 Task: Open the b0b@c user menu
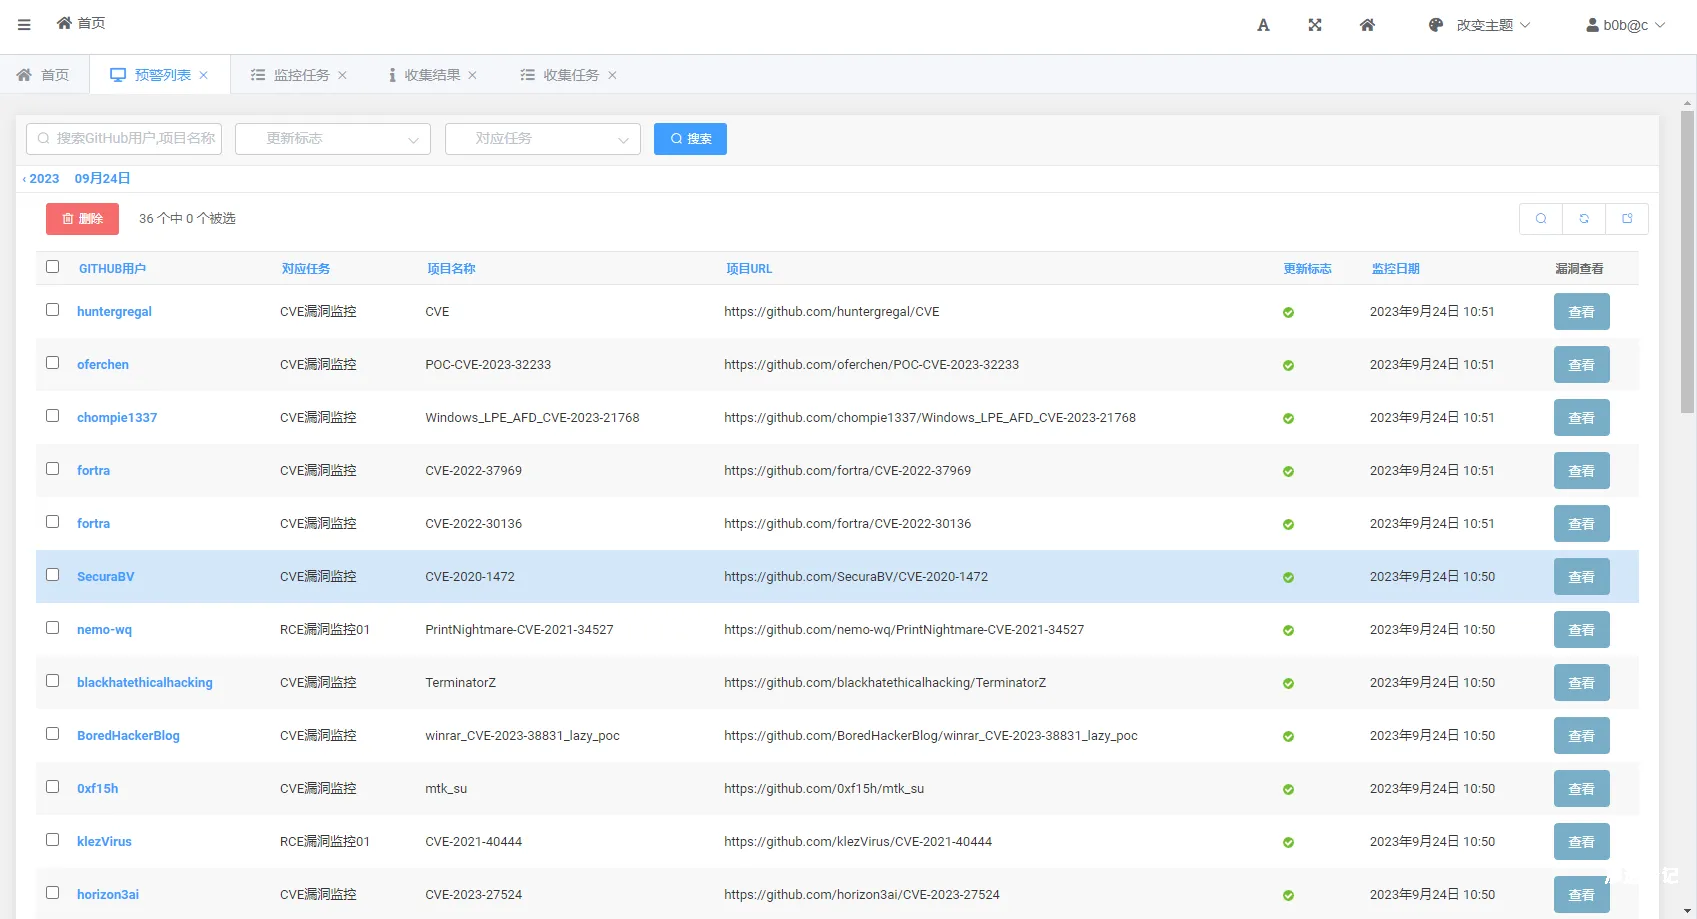tap(1625, 25)
